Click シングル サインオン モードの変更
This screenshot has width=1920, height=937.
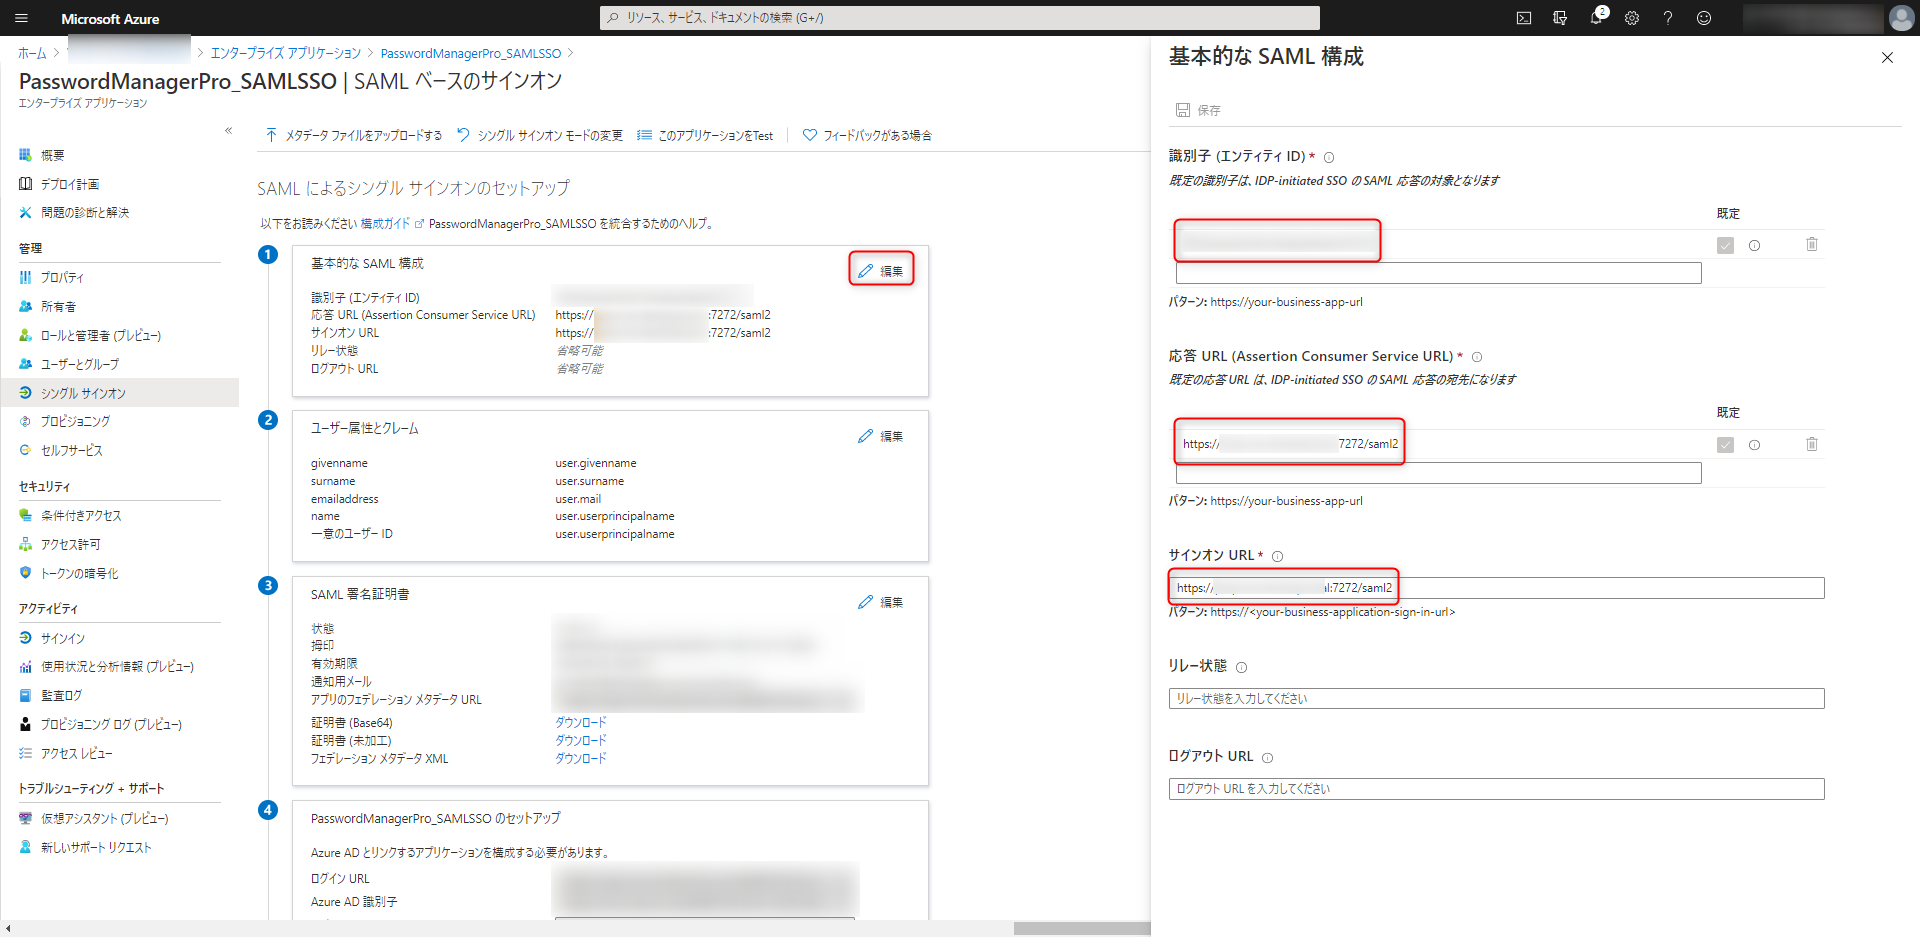point(540,135)
